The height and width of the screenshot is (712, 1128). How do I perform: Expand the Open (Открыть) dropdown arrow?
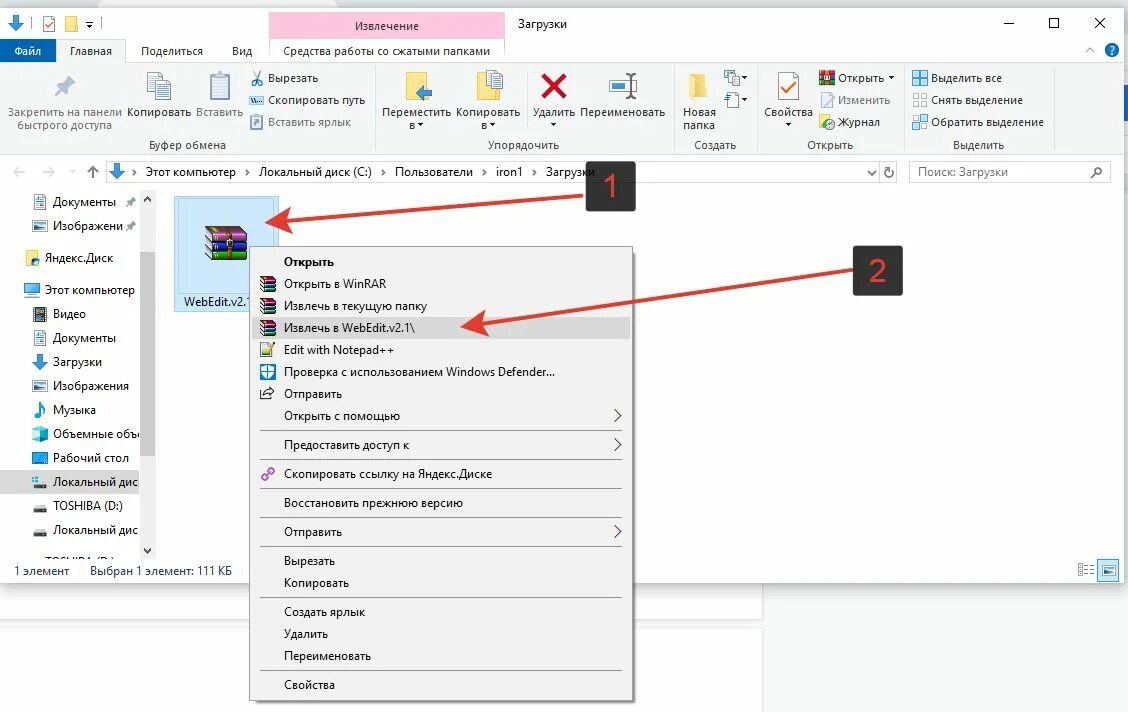pyautogui.click(x=891, y=78)
